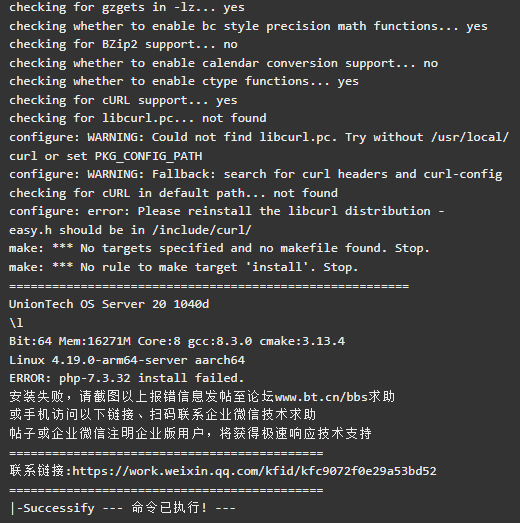Click the cURL in default path line
This screenshot has height=523, width=520.
(x=173, y=193)
